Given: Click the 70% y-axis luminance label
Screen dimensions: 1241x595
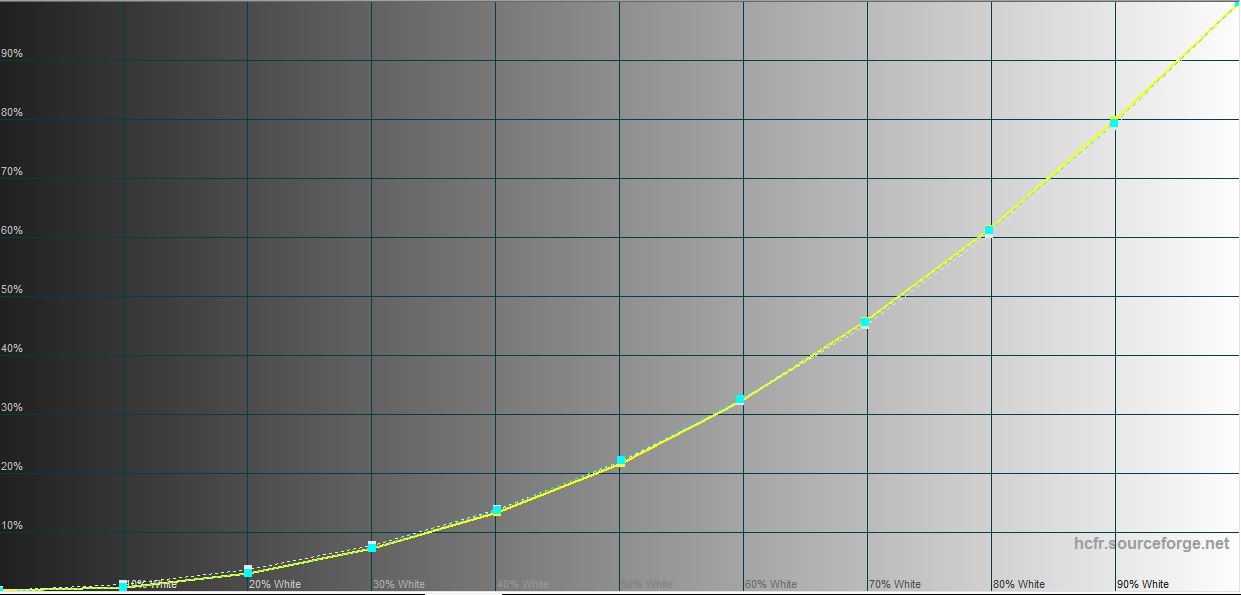Looking at the screenshot, I should [12, 172].
